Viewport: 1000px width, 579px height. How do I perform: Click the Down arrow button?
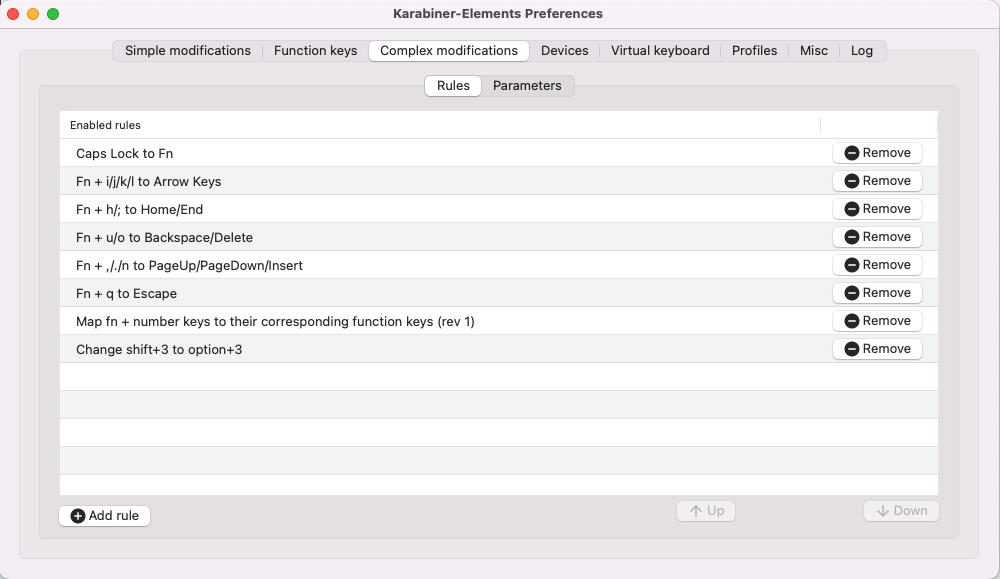pos(901,511)
